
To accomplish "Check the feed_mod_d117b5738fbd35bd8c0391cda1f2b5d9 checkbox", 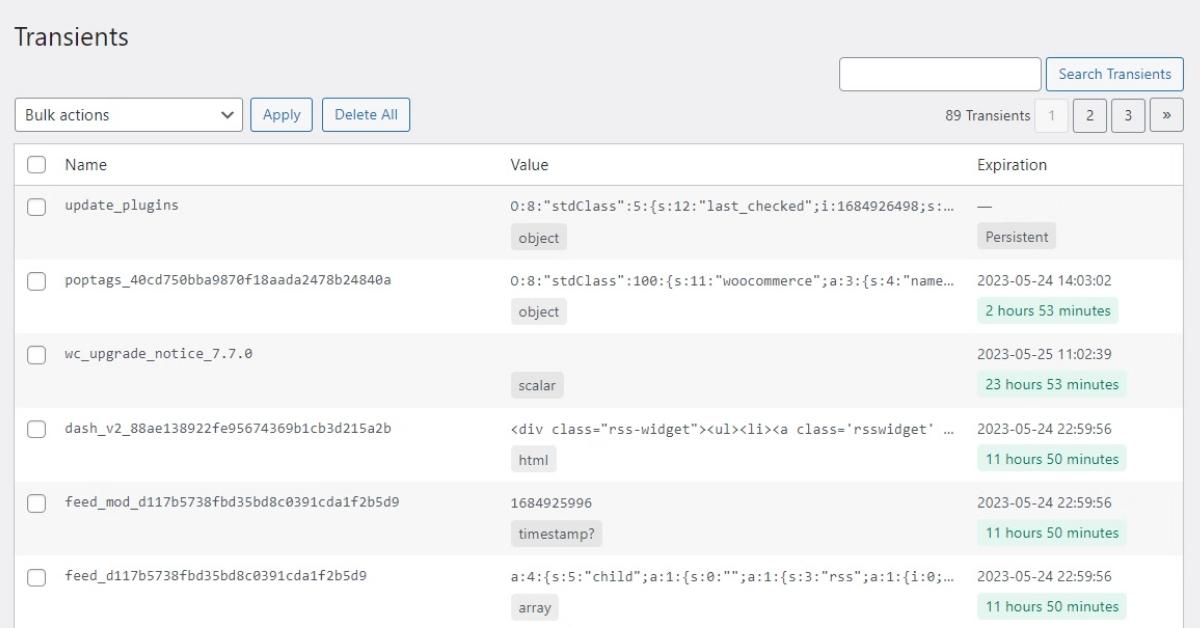I will (36, 504).
